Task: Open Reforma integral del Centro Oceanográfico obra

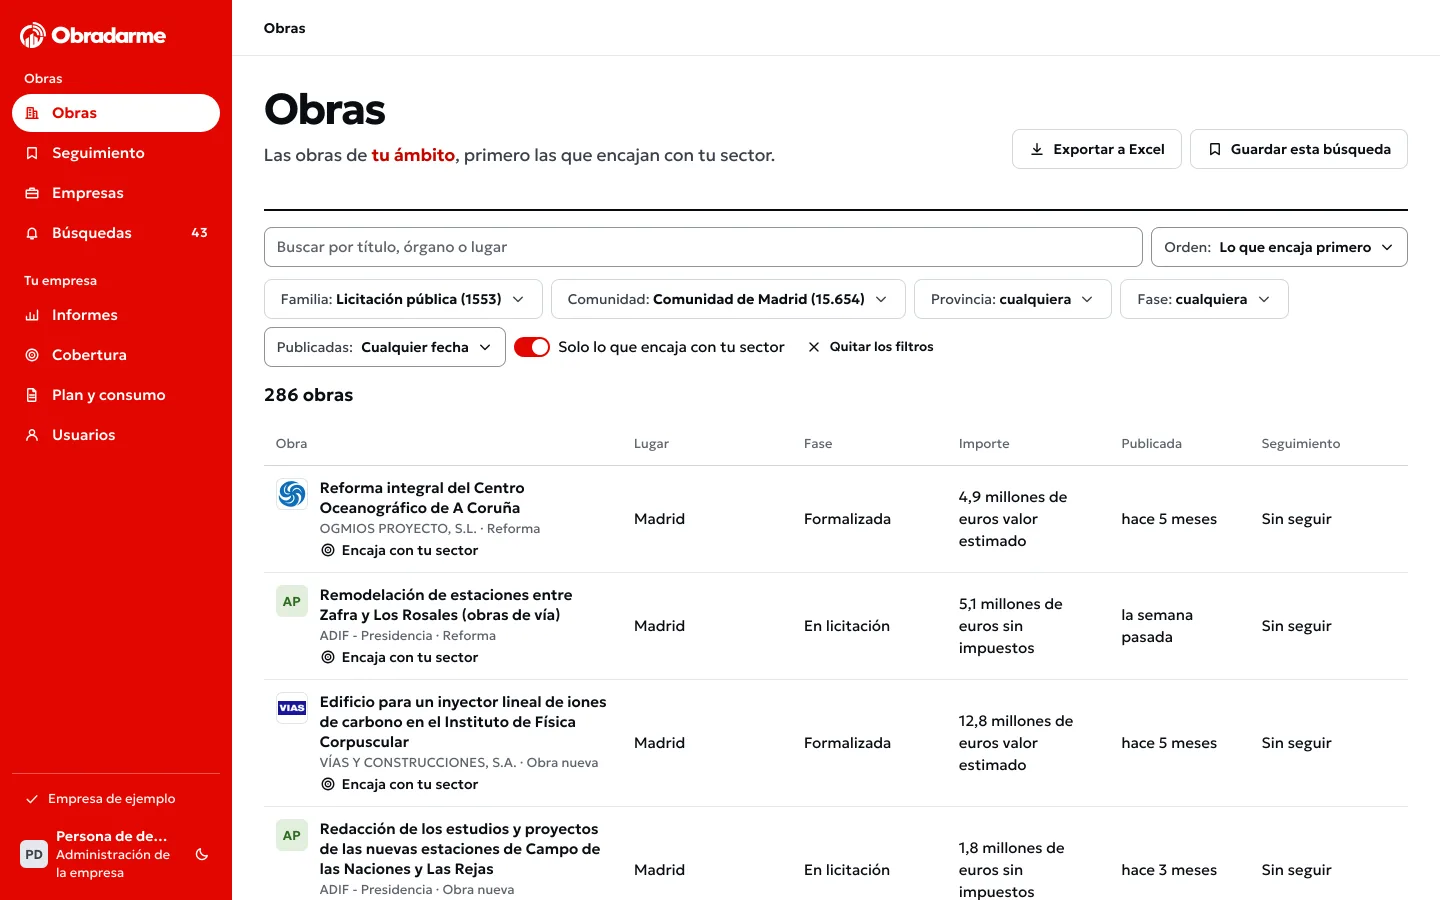Action: pyautogui.click(x=422, y=498)
